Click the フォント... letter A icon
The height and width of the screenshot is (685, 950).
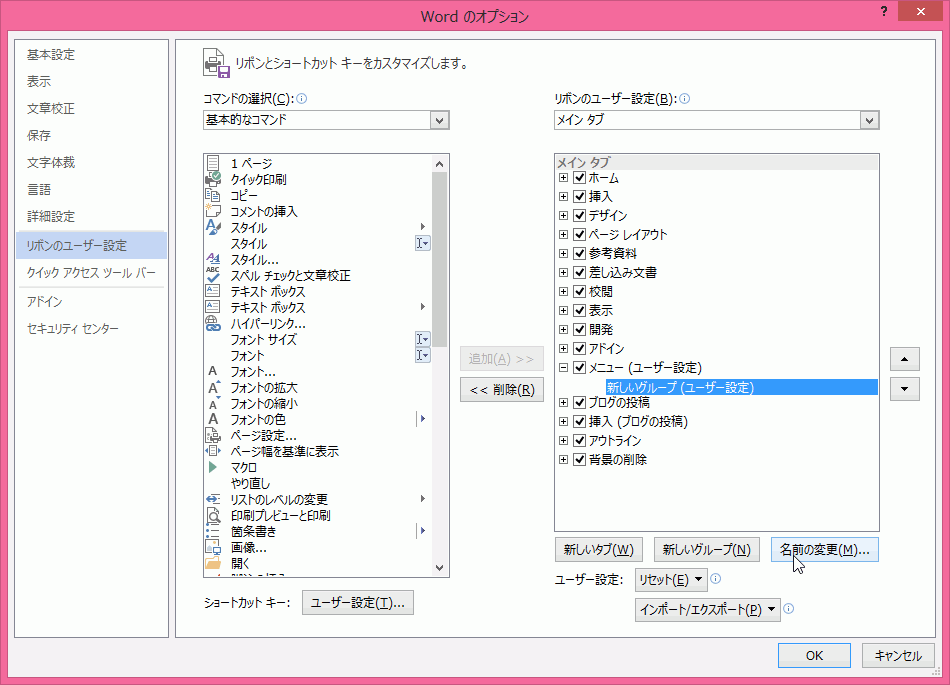point(213,371)
